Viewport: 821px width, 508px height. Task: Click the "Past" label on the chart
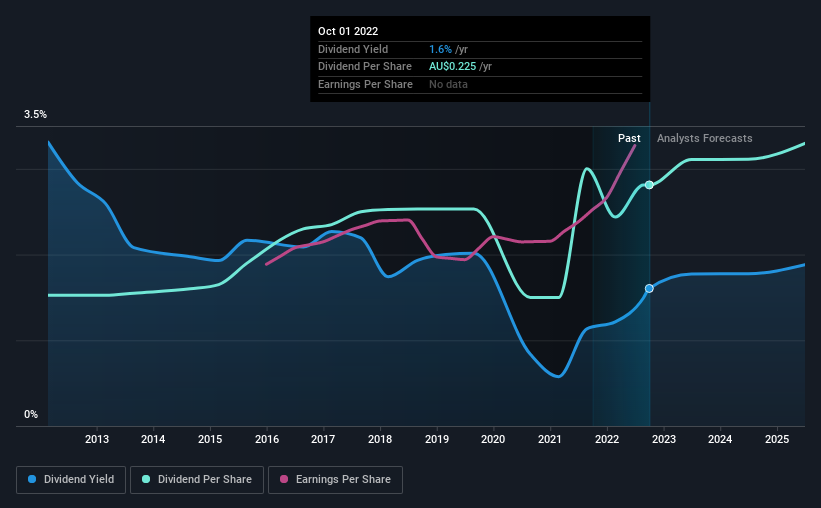(629, 139)
